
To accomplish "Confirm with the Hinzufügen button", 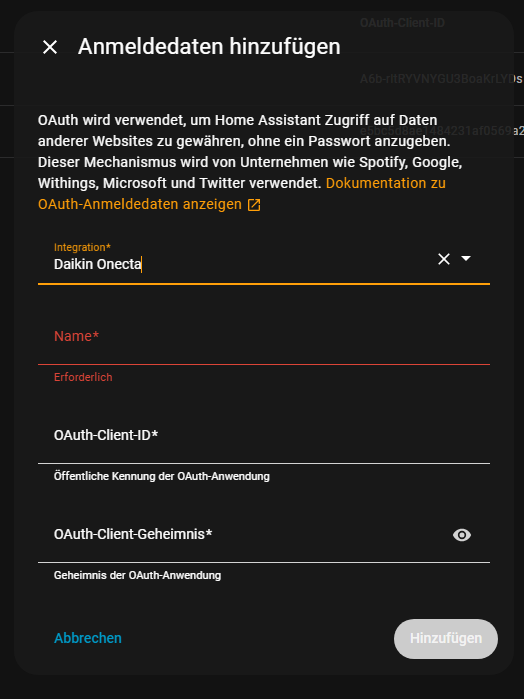I will [446, 639].
